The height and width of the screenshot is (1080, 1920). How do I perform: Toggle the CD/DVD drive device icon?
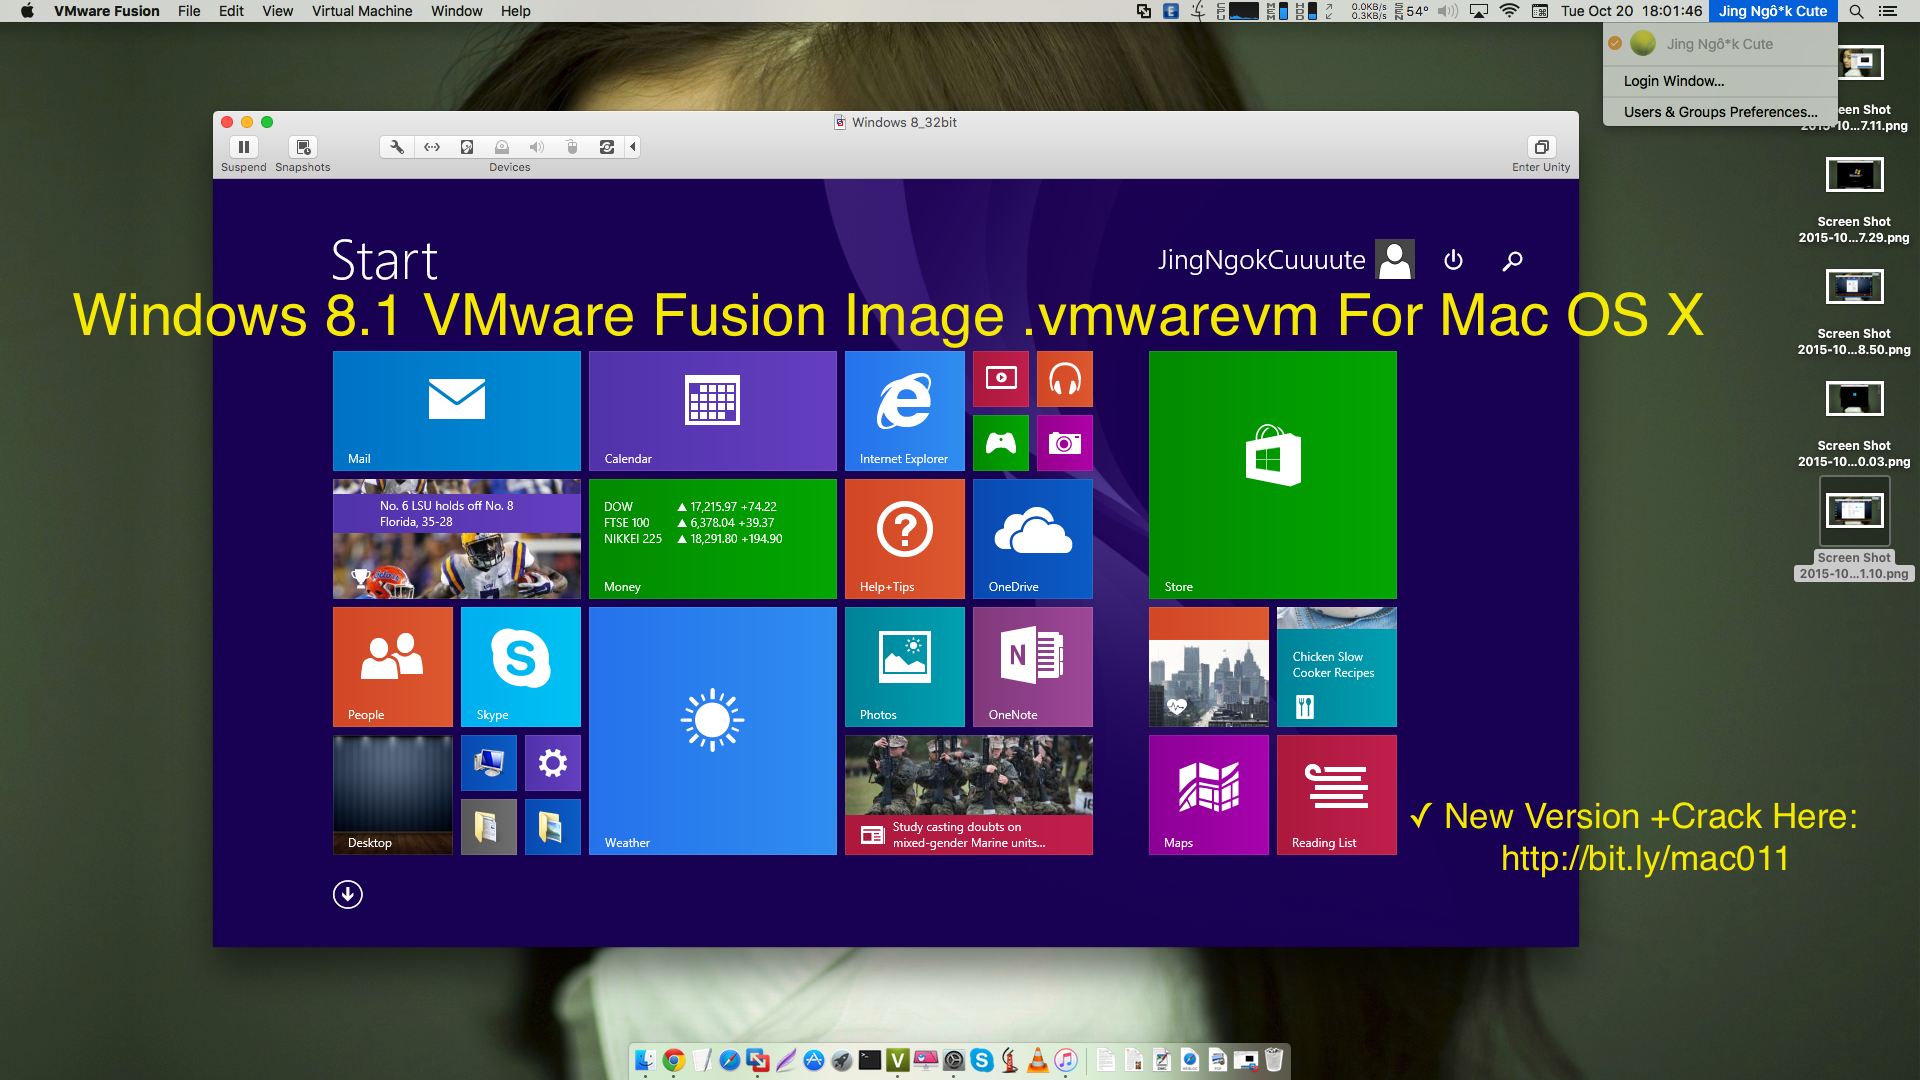coord(502,147)
